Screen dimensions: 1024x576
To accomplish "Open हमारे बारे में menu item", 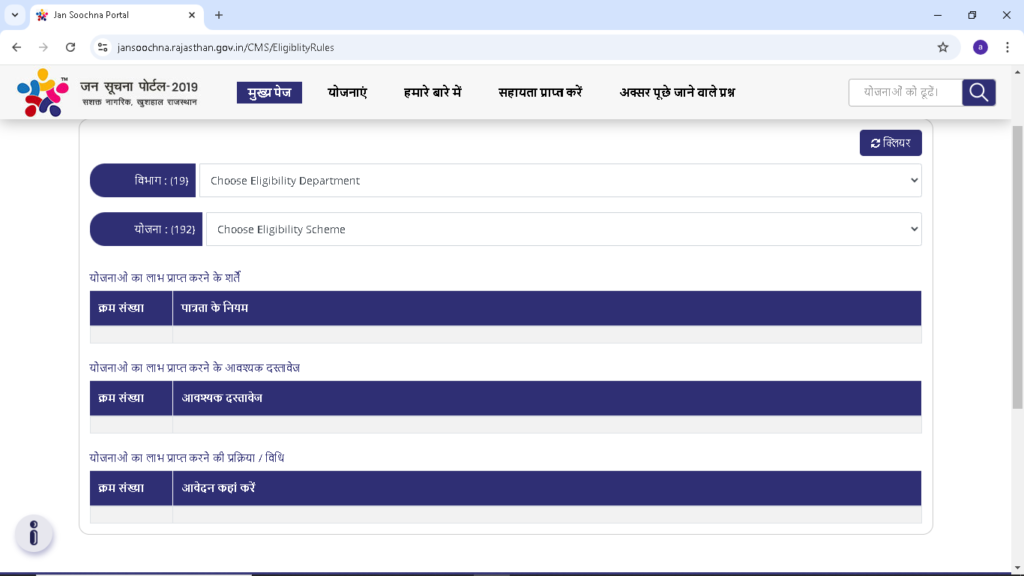I will click(432, 93).
